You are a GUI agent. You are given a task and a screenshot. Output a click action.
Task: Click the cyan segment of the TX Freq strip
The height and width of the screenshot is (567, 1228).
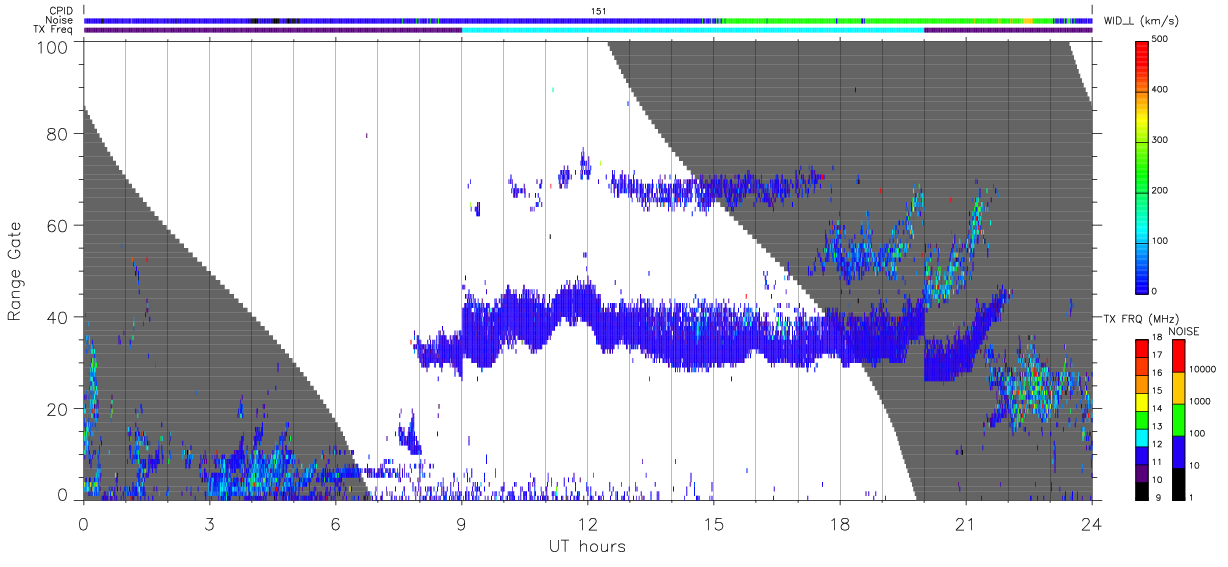[693, 30]
